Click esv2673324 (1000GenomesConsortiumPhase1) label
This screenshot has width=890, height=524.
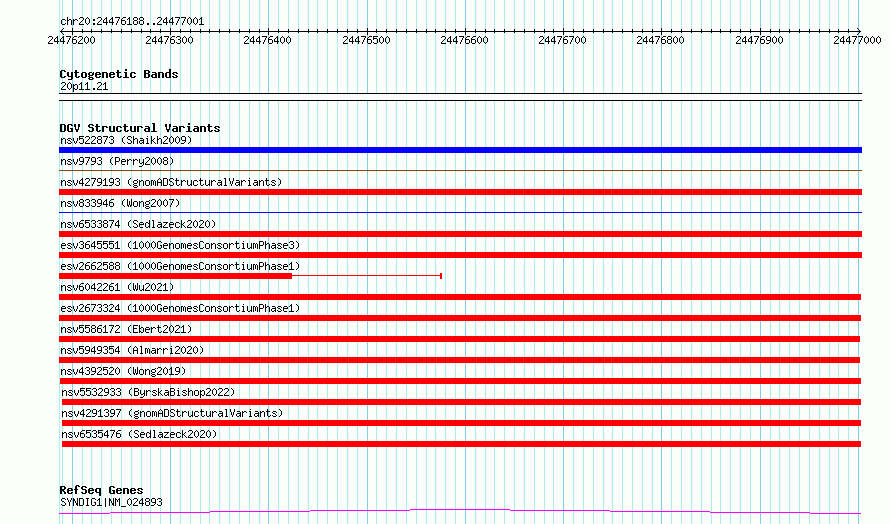(180, 308)
